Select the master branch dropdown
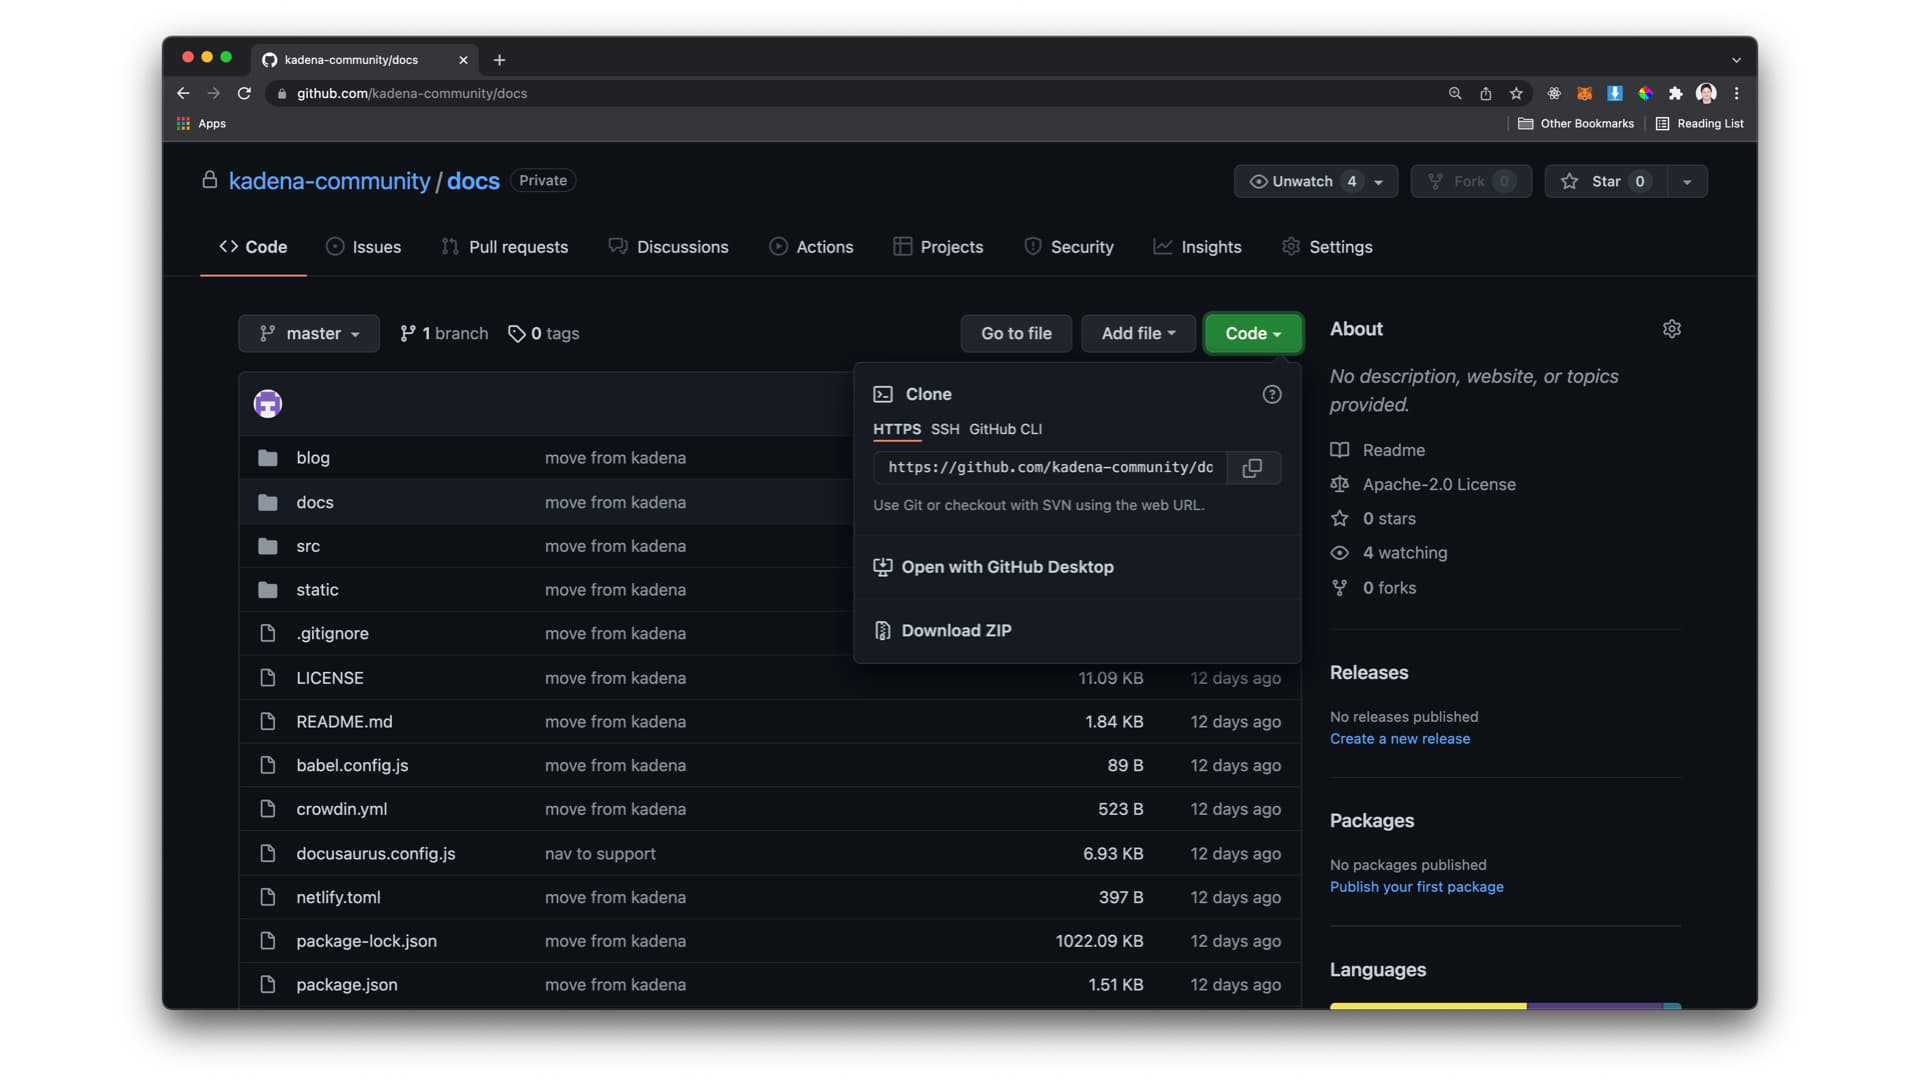Image resolution: width=1920 pixels, height=1080 pixels. (309, 334)
